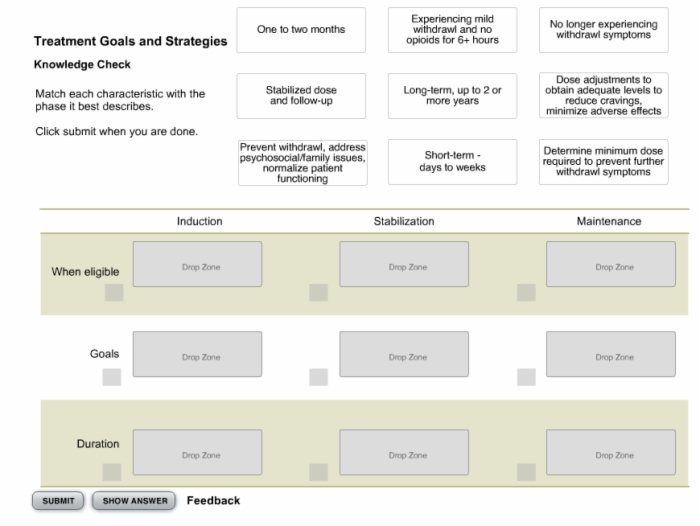Click the SHOW ANSWER button
Image resolution: width=700 pixels, height=526 pixels.
point(134,501)
